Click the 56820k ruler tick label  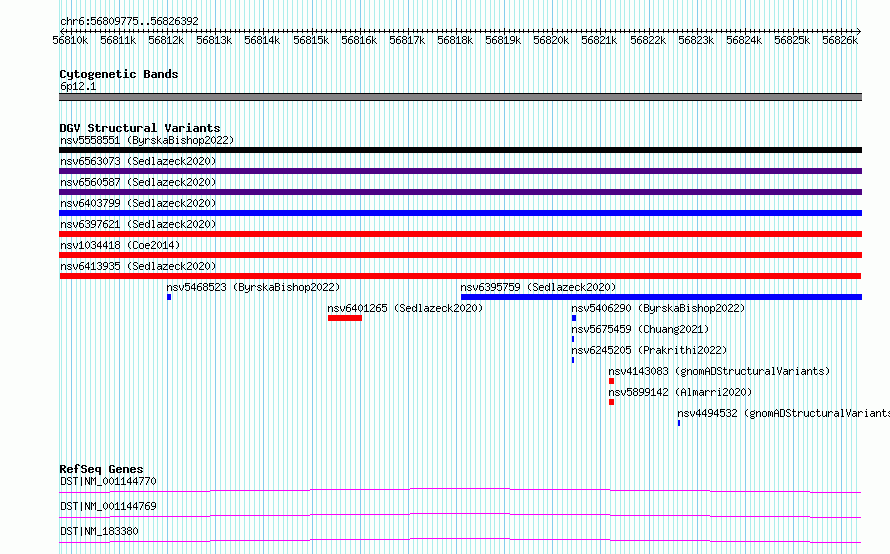pos(551,40)
